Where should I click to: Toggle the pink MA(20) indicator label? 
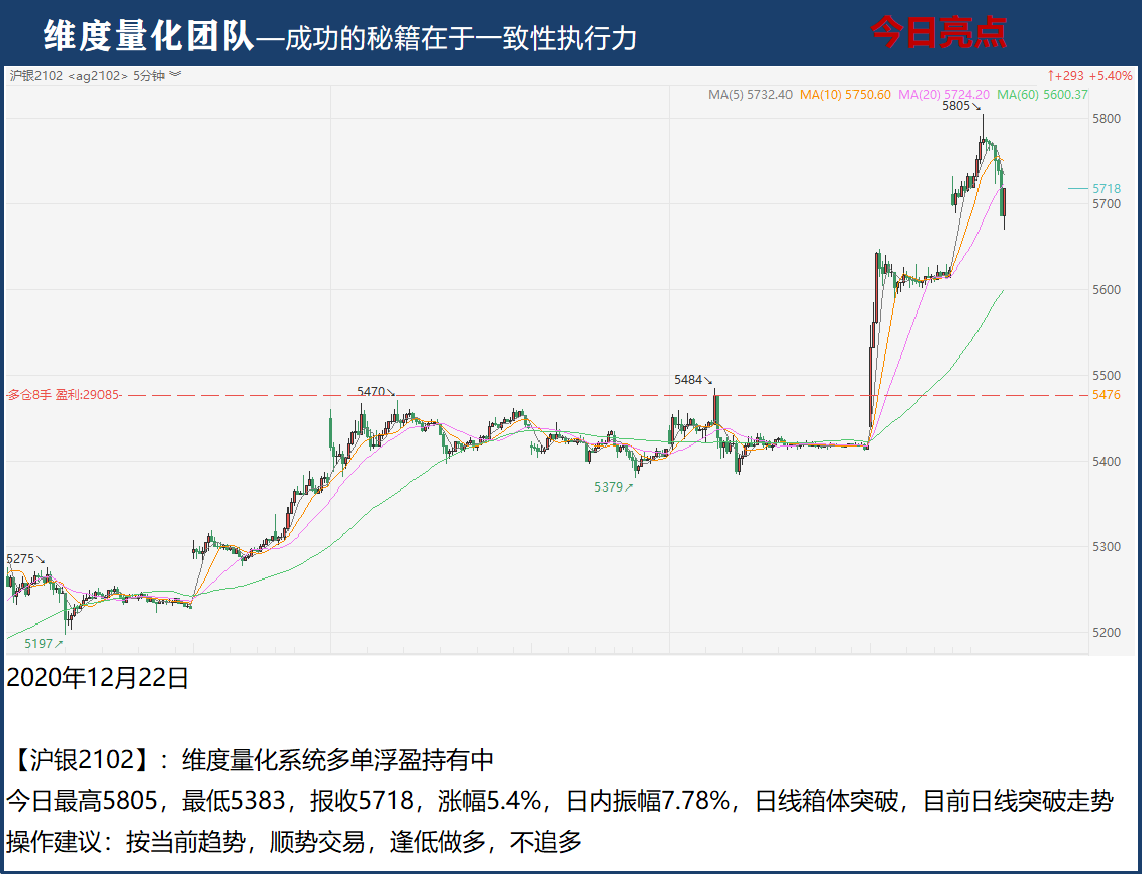943,95
